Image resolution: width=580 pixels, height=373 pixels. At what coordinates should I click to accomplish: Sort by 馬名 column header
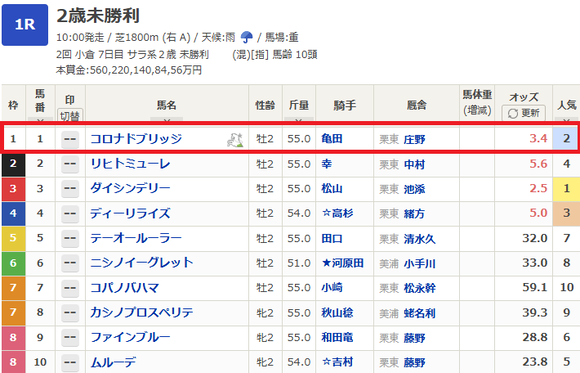pos(166,104)
